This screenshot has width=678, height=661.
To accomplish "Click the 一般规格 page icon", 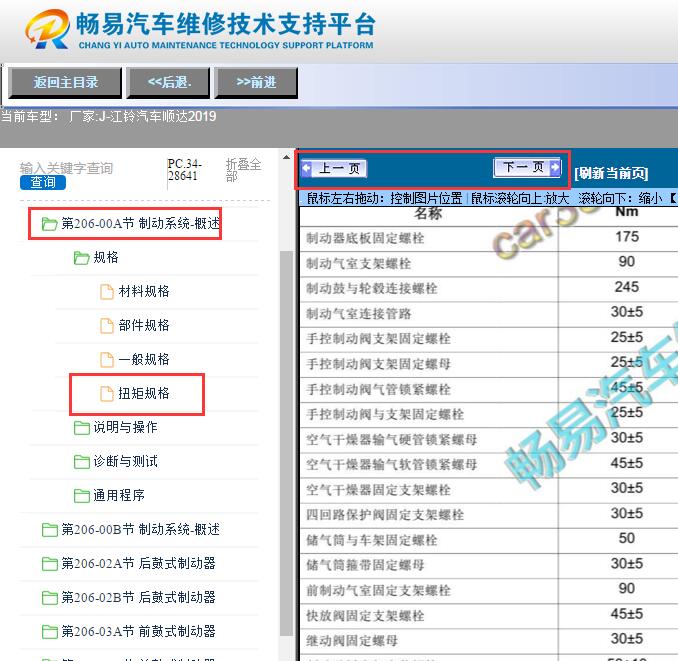I will point(107,360).
